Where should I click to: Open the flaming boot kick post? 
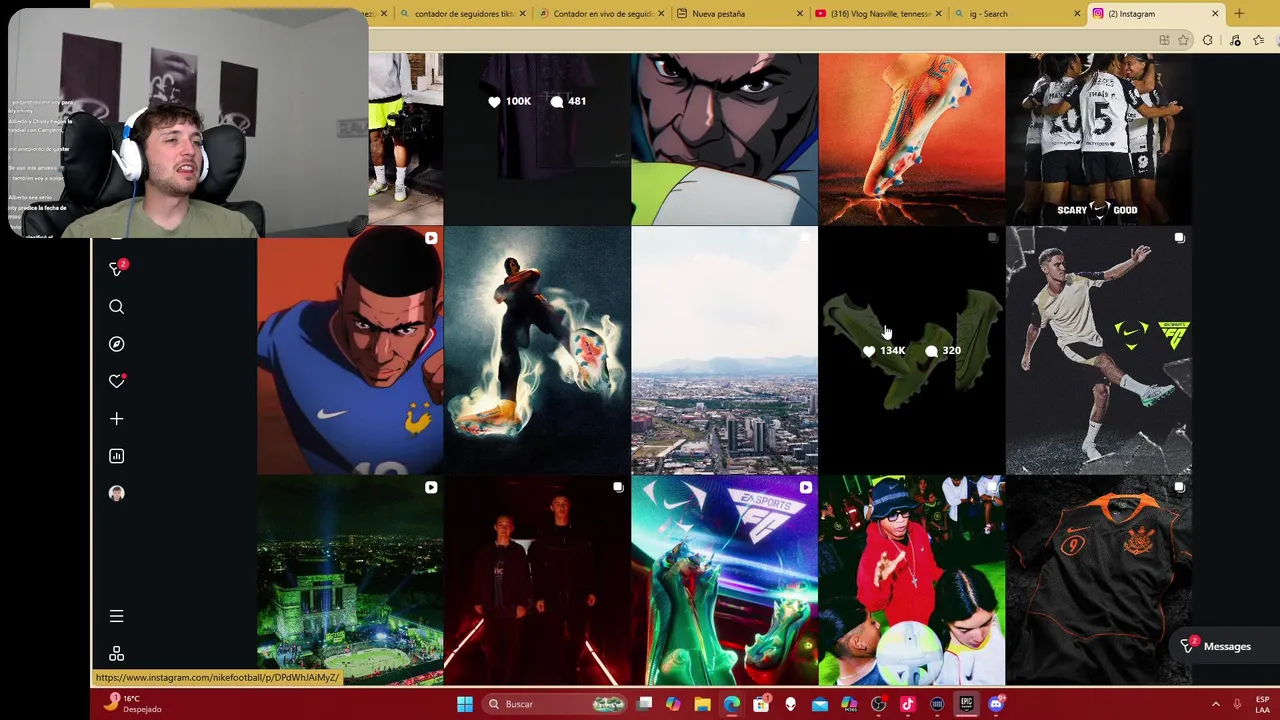tap(537, 350)
